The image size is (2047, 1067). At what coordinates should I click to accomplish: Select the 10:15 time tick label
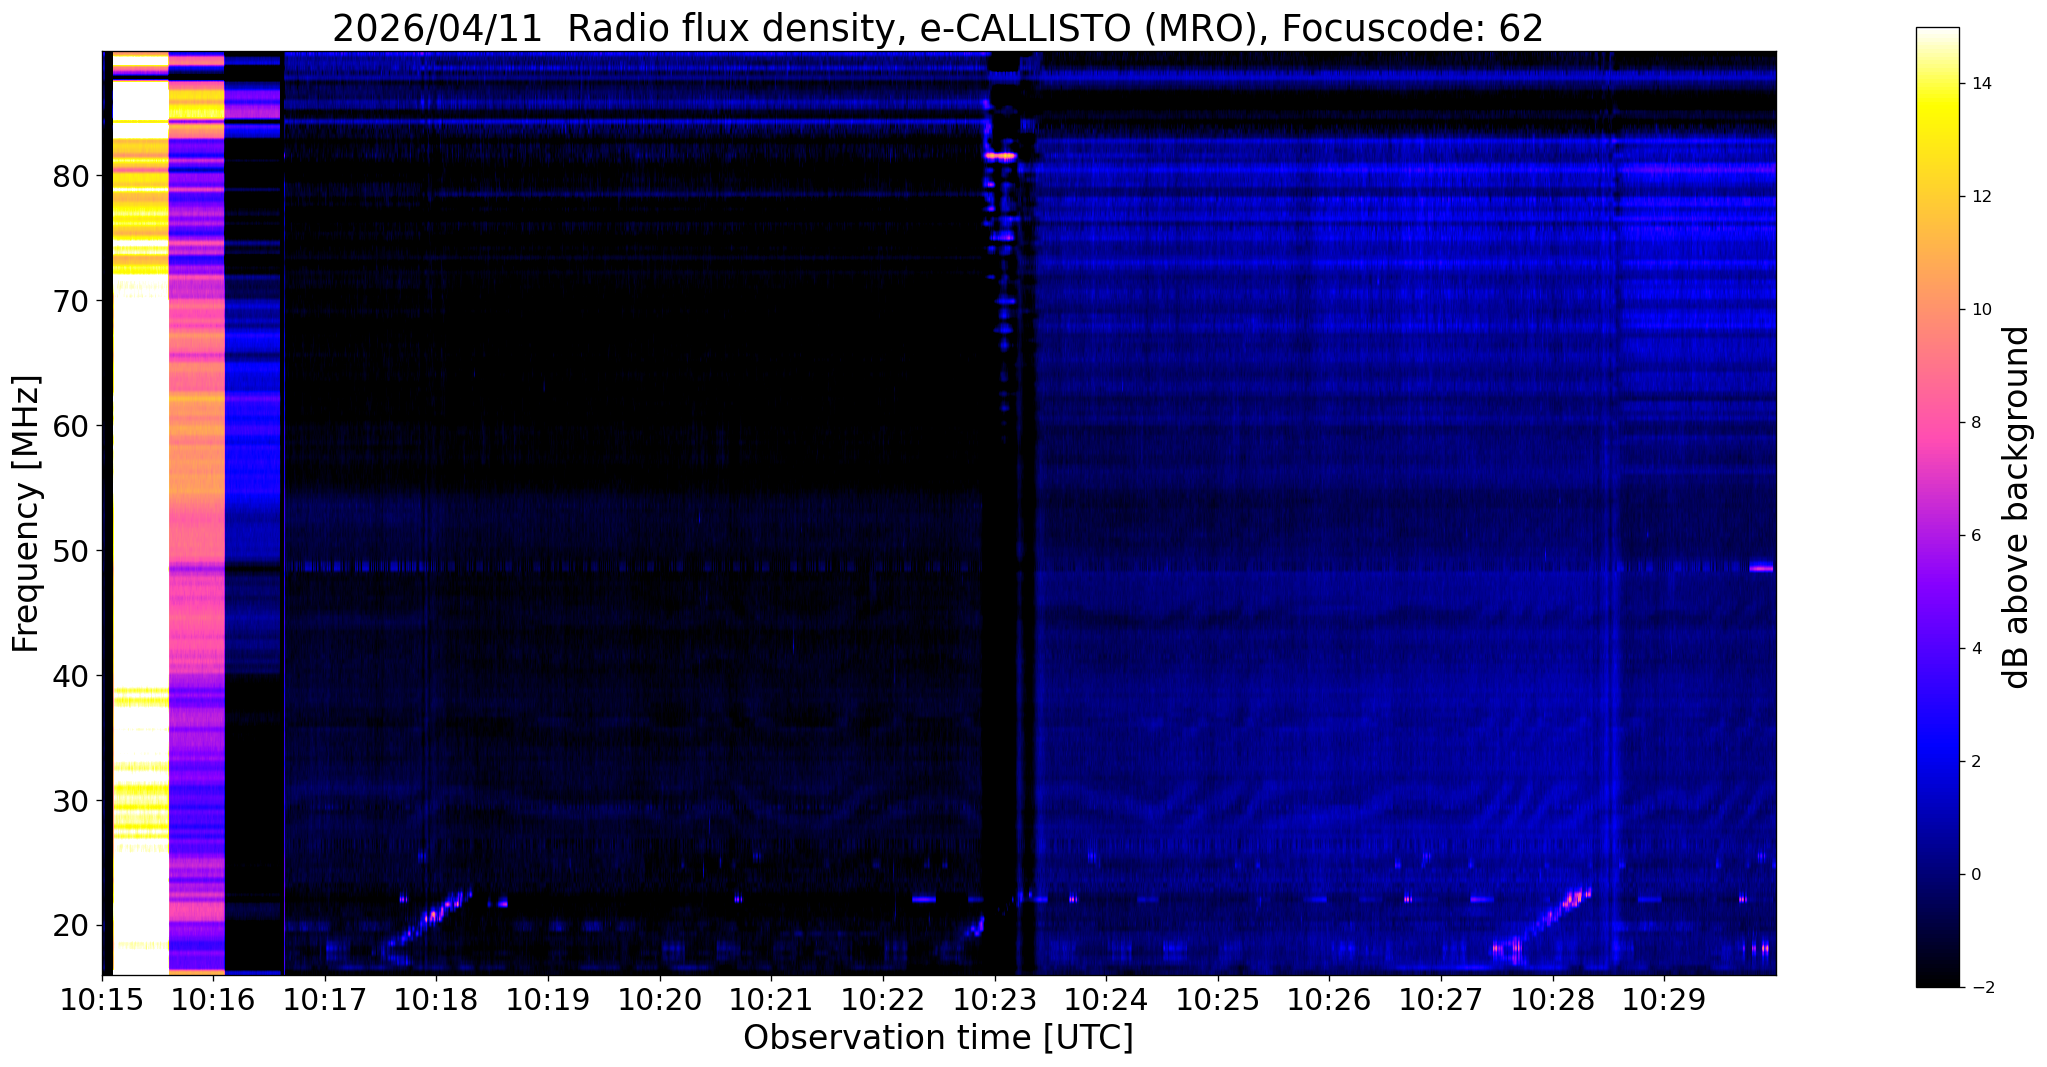pos(102,1000)
